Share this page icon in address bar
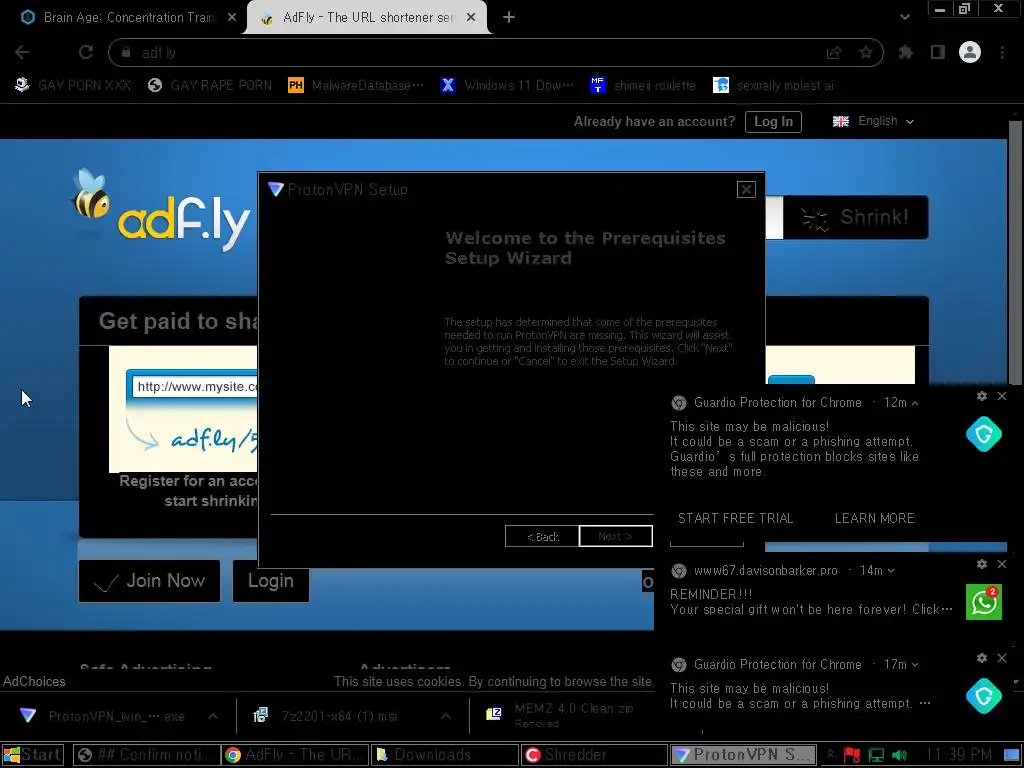Screen dimensions: 1024x768 [834, 52]
